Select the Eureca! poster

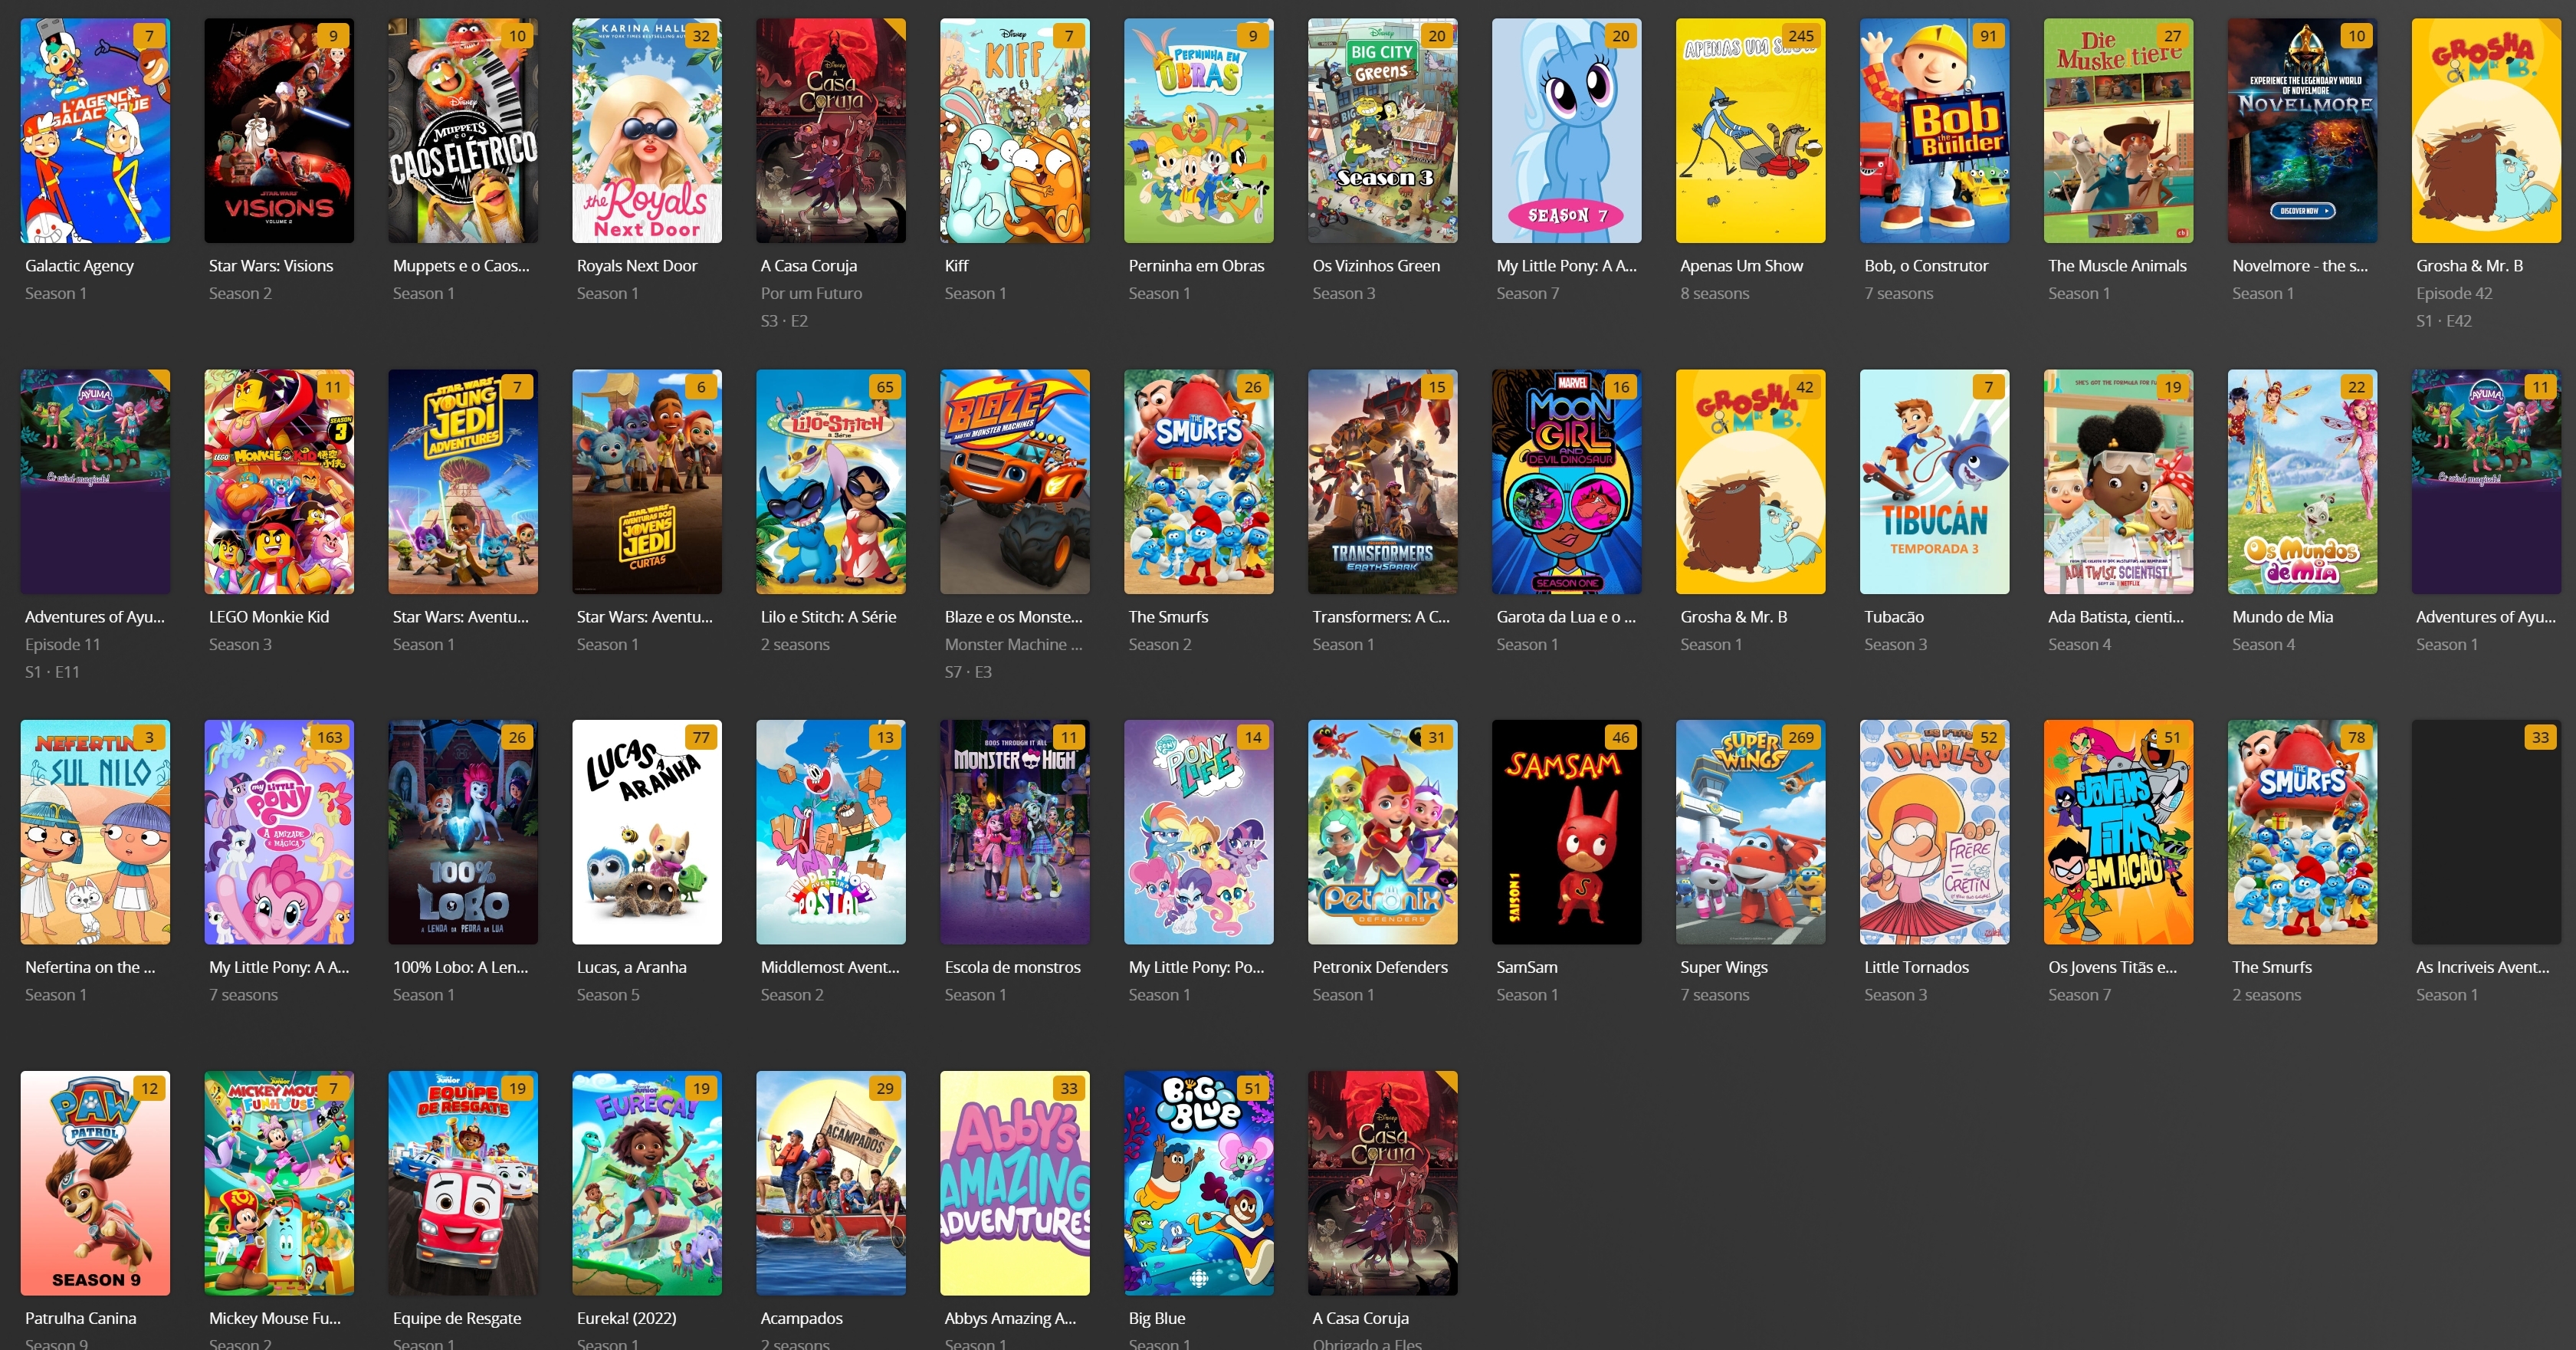(x=647, y=1183)
